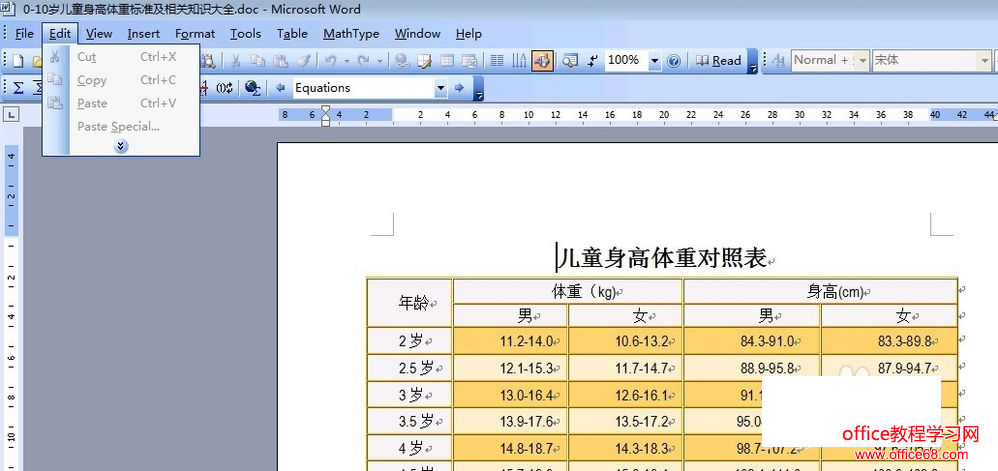The image size is (998, 471).
Task: Click the ruler first-line indent marker
Action: (x=325, y=110)
